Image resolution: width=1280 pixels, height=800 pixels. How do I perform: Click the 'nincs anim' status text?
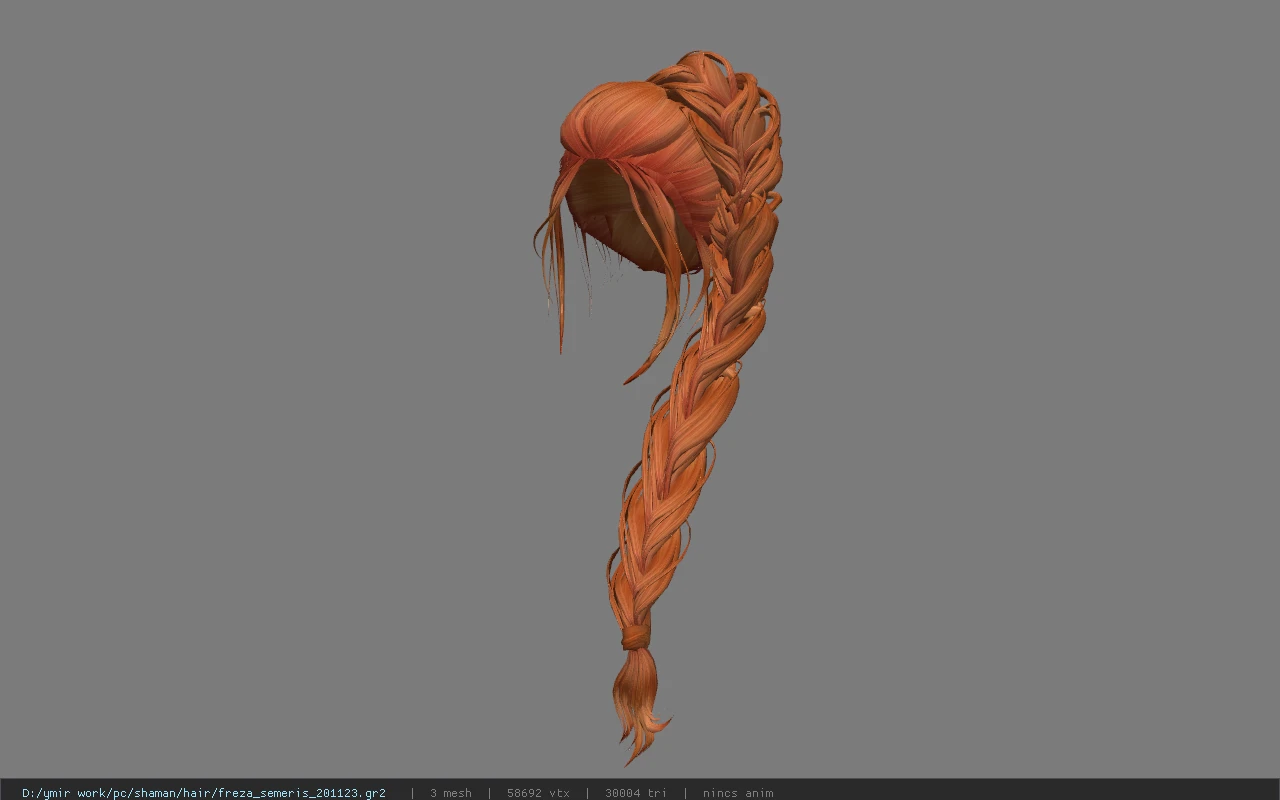click(x=738, y=793)
